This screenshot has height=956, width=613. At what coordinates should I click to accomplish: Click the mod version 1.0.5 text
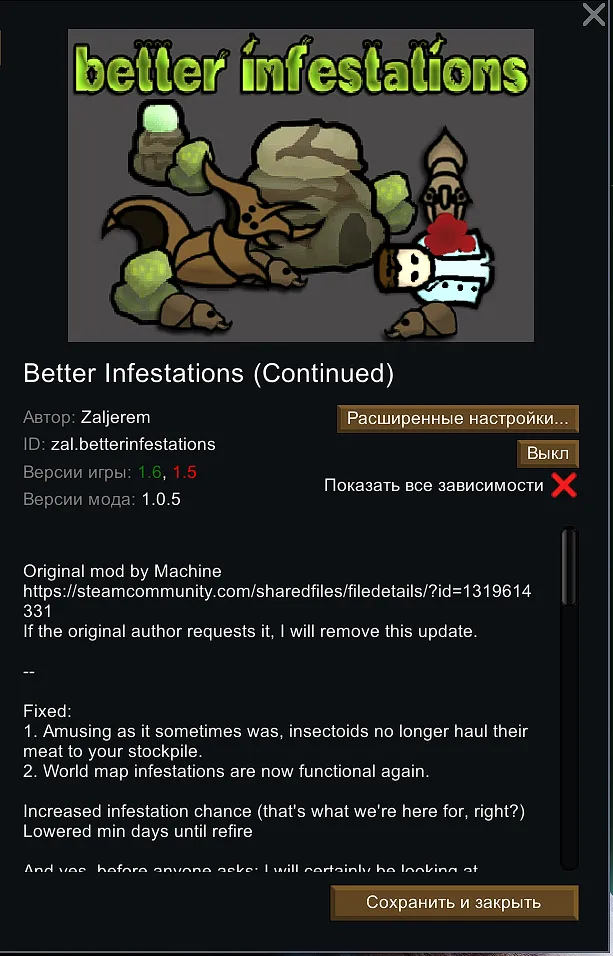(161, 500)
